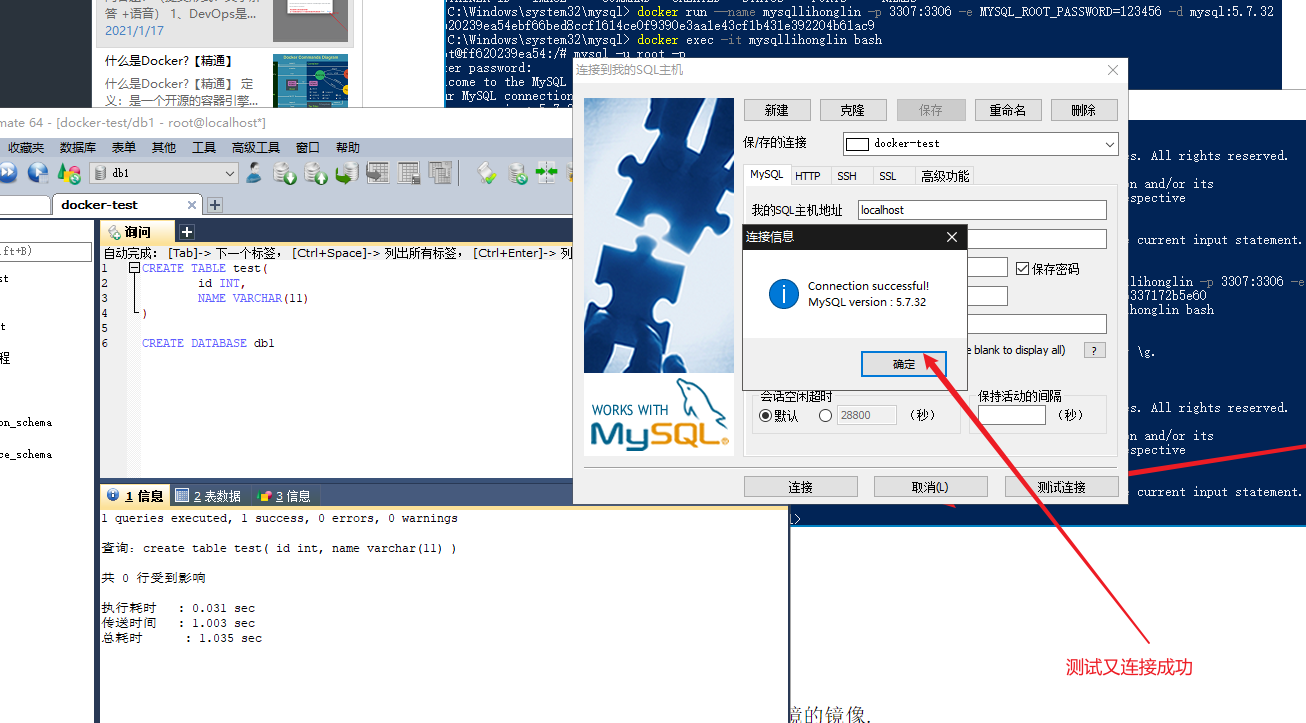This screenshot has height=723, width=1306.
Task: Click the database synchronization icon
Action: [517, 173]
